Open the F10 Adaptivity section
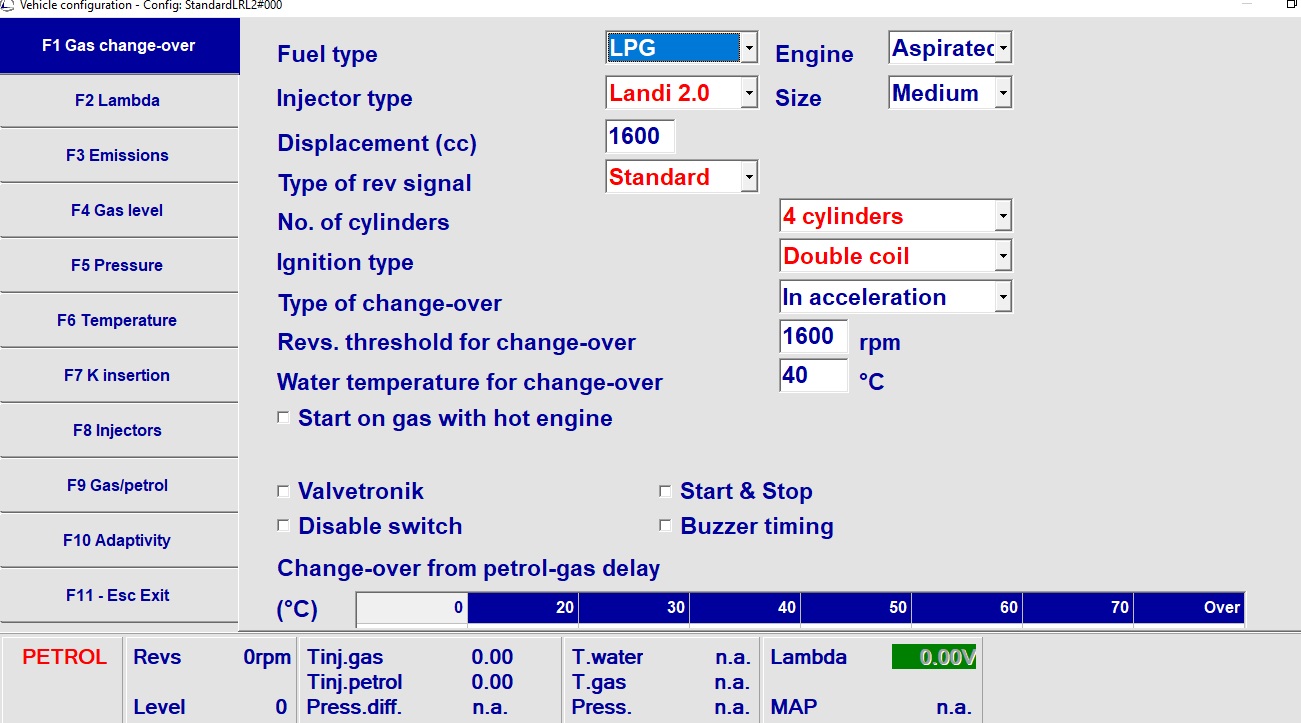 tap(118, 541)
